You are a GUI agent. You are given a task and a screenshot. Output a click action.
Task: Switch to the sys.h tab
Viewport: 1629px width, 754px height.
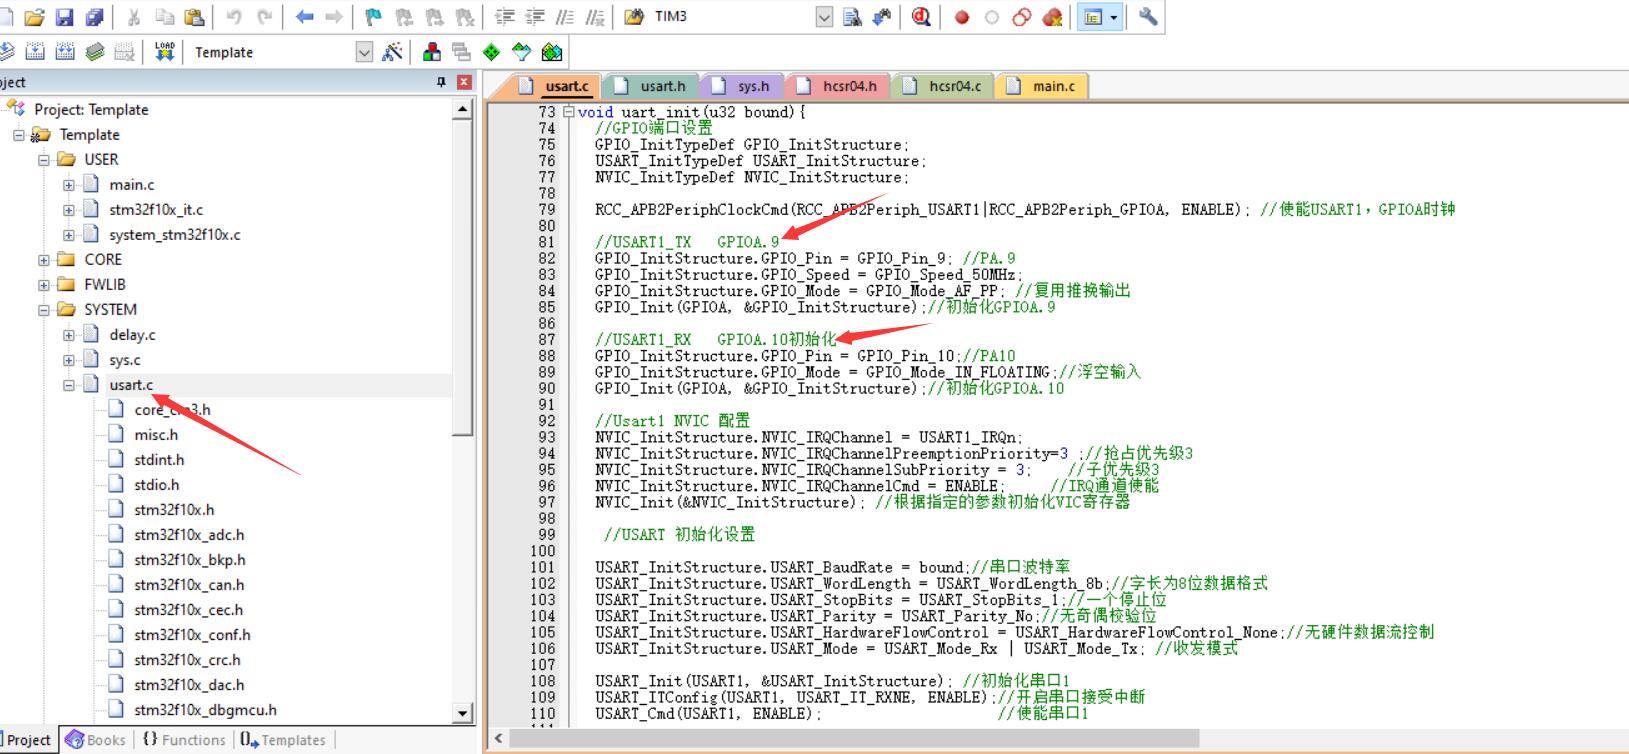tap(741, 86)
